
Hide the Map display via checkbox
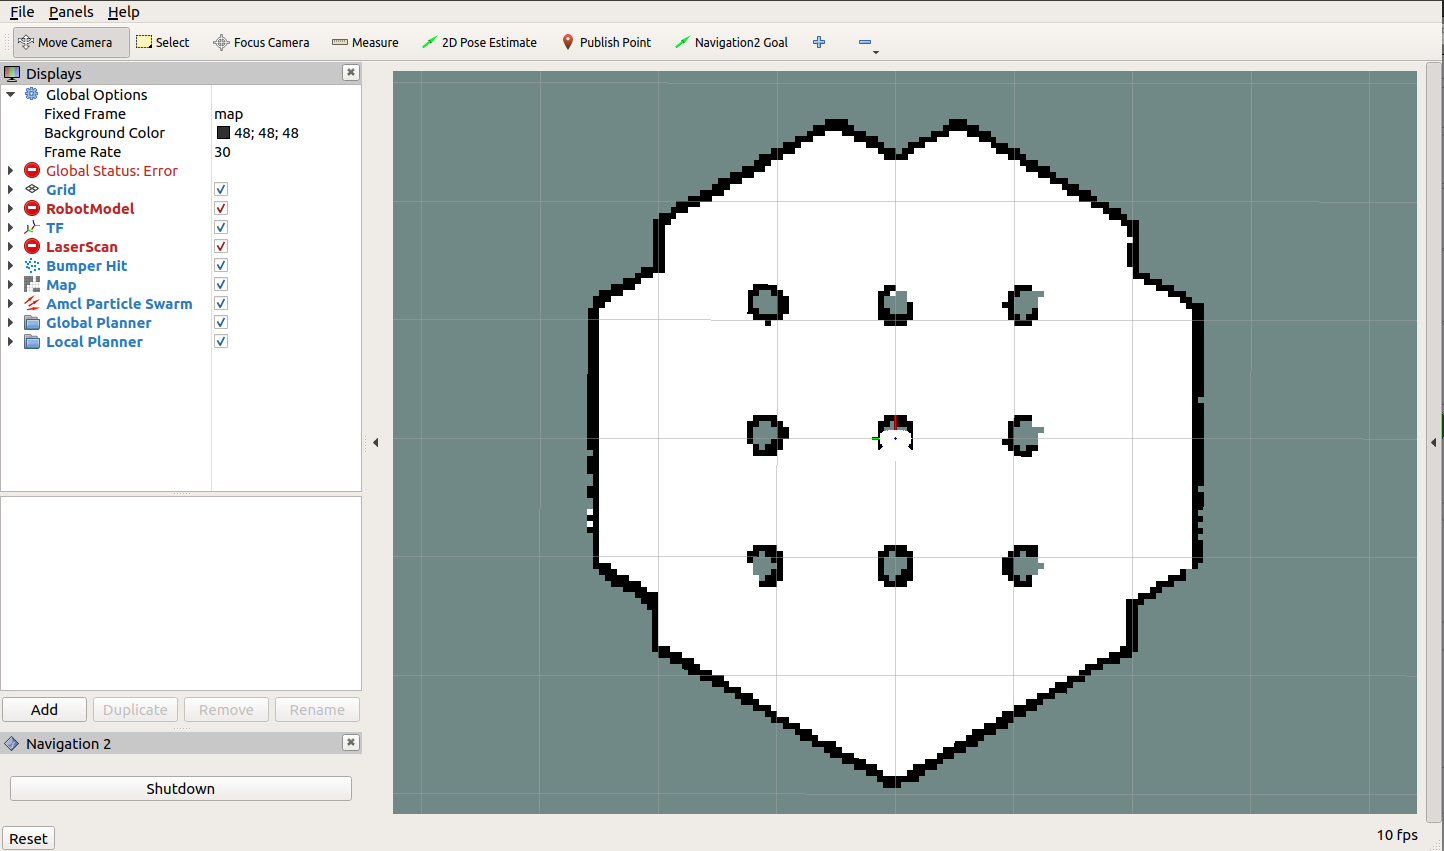click(221, 284)
